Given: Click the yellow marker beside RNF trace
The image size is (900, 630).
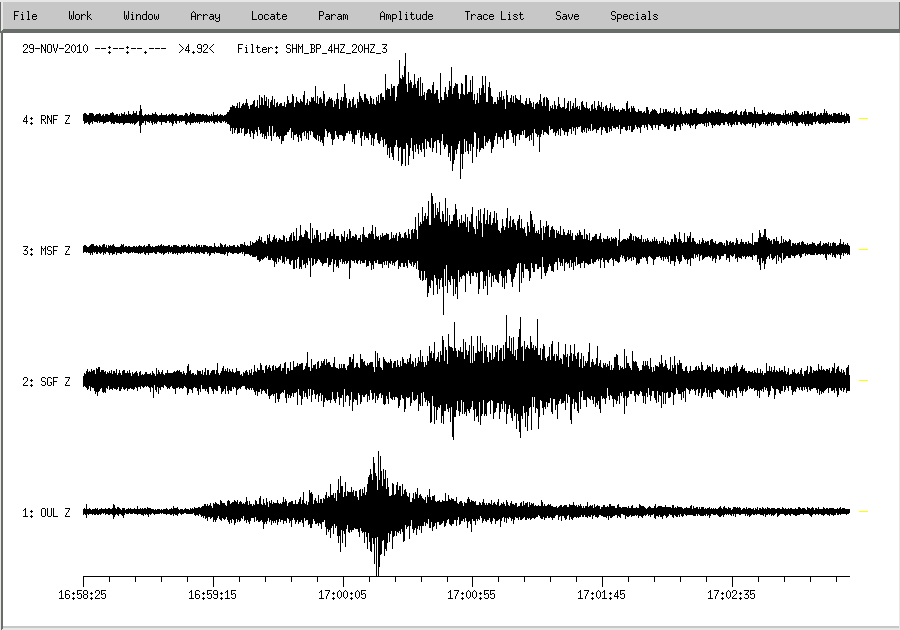Looking at the screenshot, I should 864,119.
